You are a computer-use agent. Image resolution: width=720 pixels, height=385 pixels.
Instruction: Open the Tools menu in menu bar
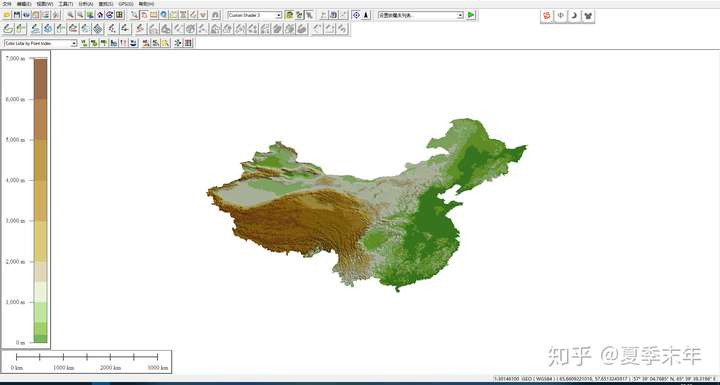(65, 4)
